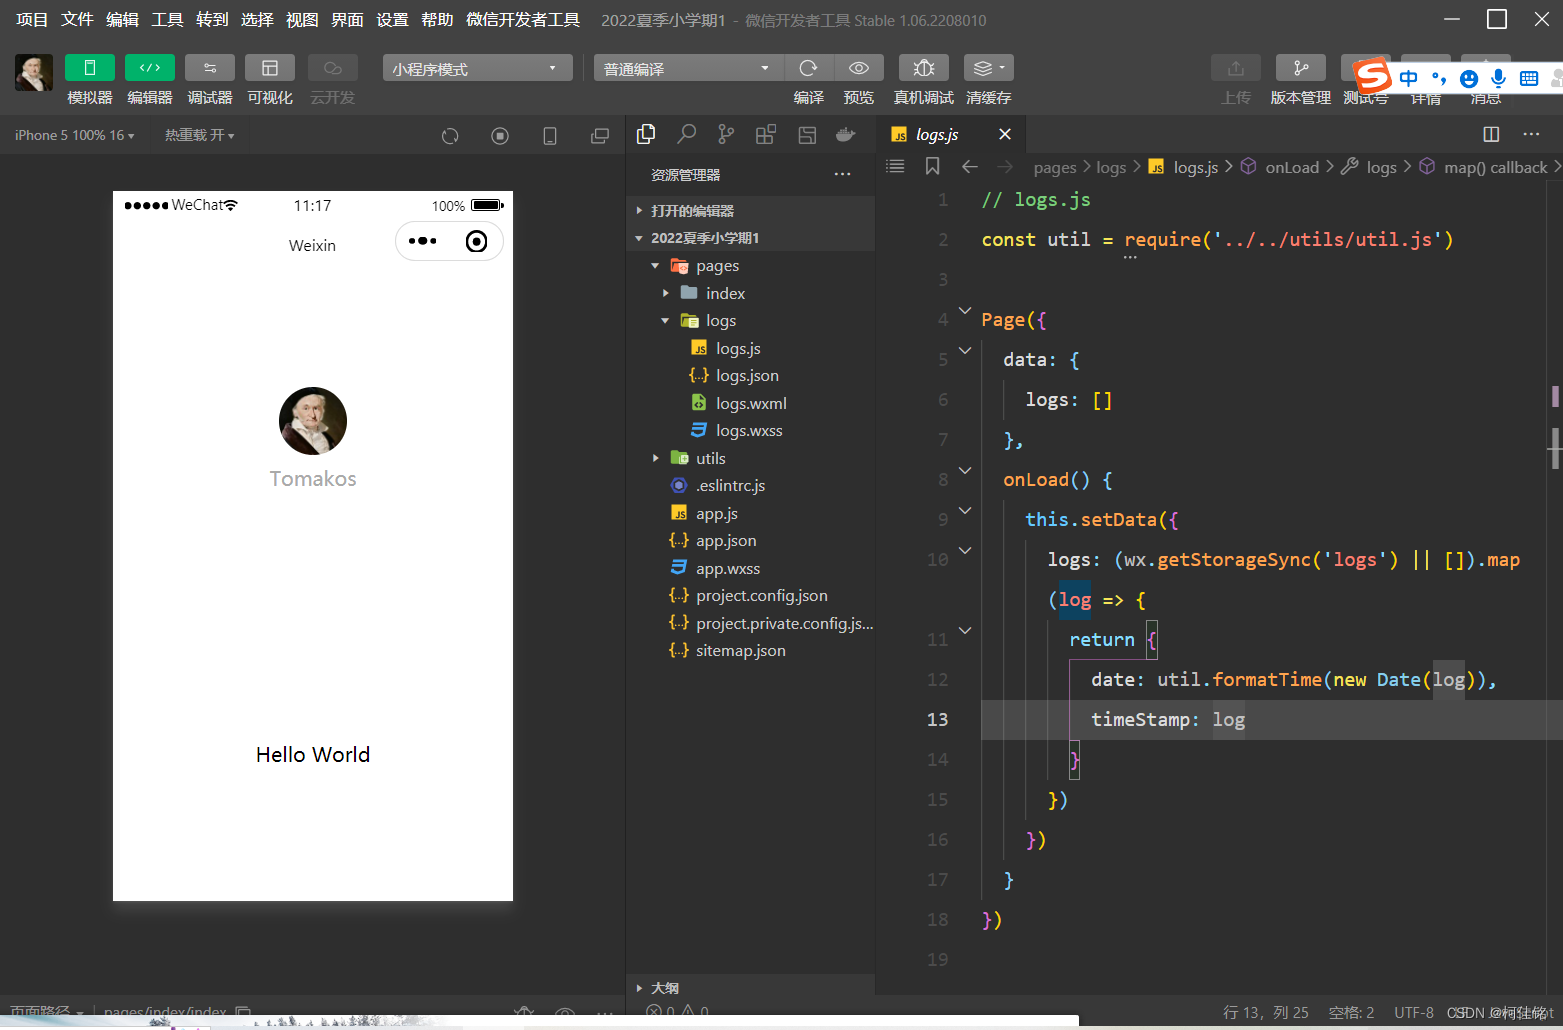Open the mini program mode dropdown
Screen dimensions: 1563x1030
coord(477,68)
